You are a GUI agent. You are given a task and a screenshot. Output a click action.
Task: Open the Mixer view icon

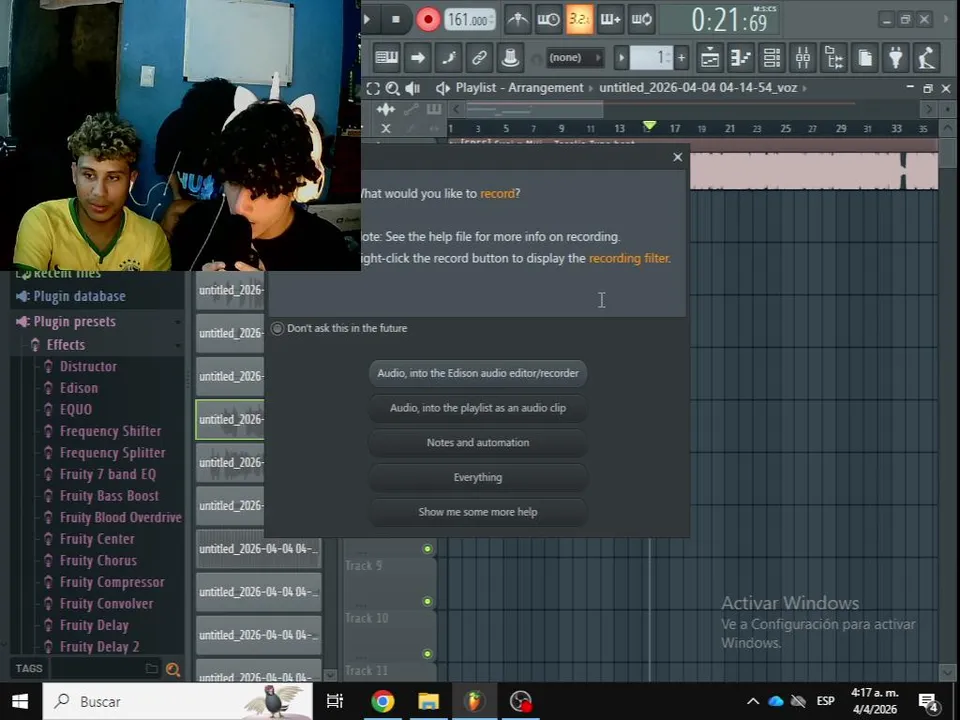[802, 58]
